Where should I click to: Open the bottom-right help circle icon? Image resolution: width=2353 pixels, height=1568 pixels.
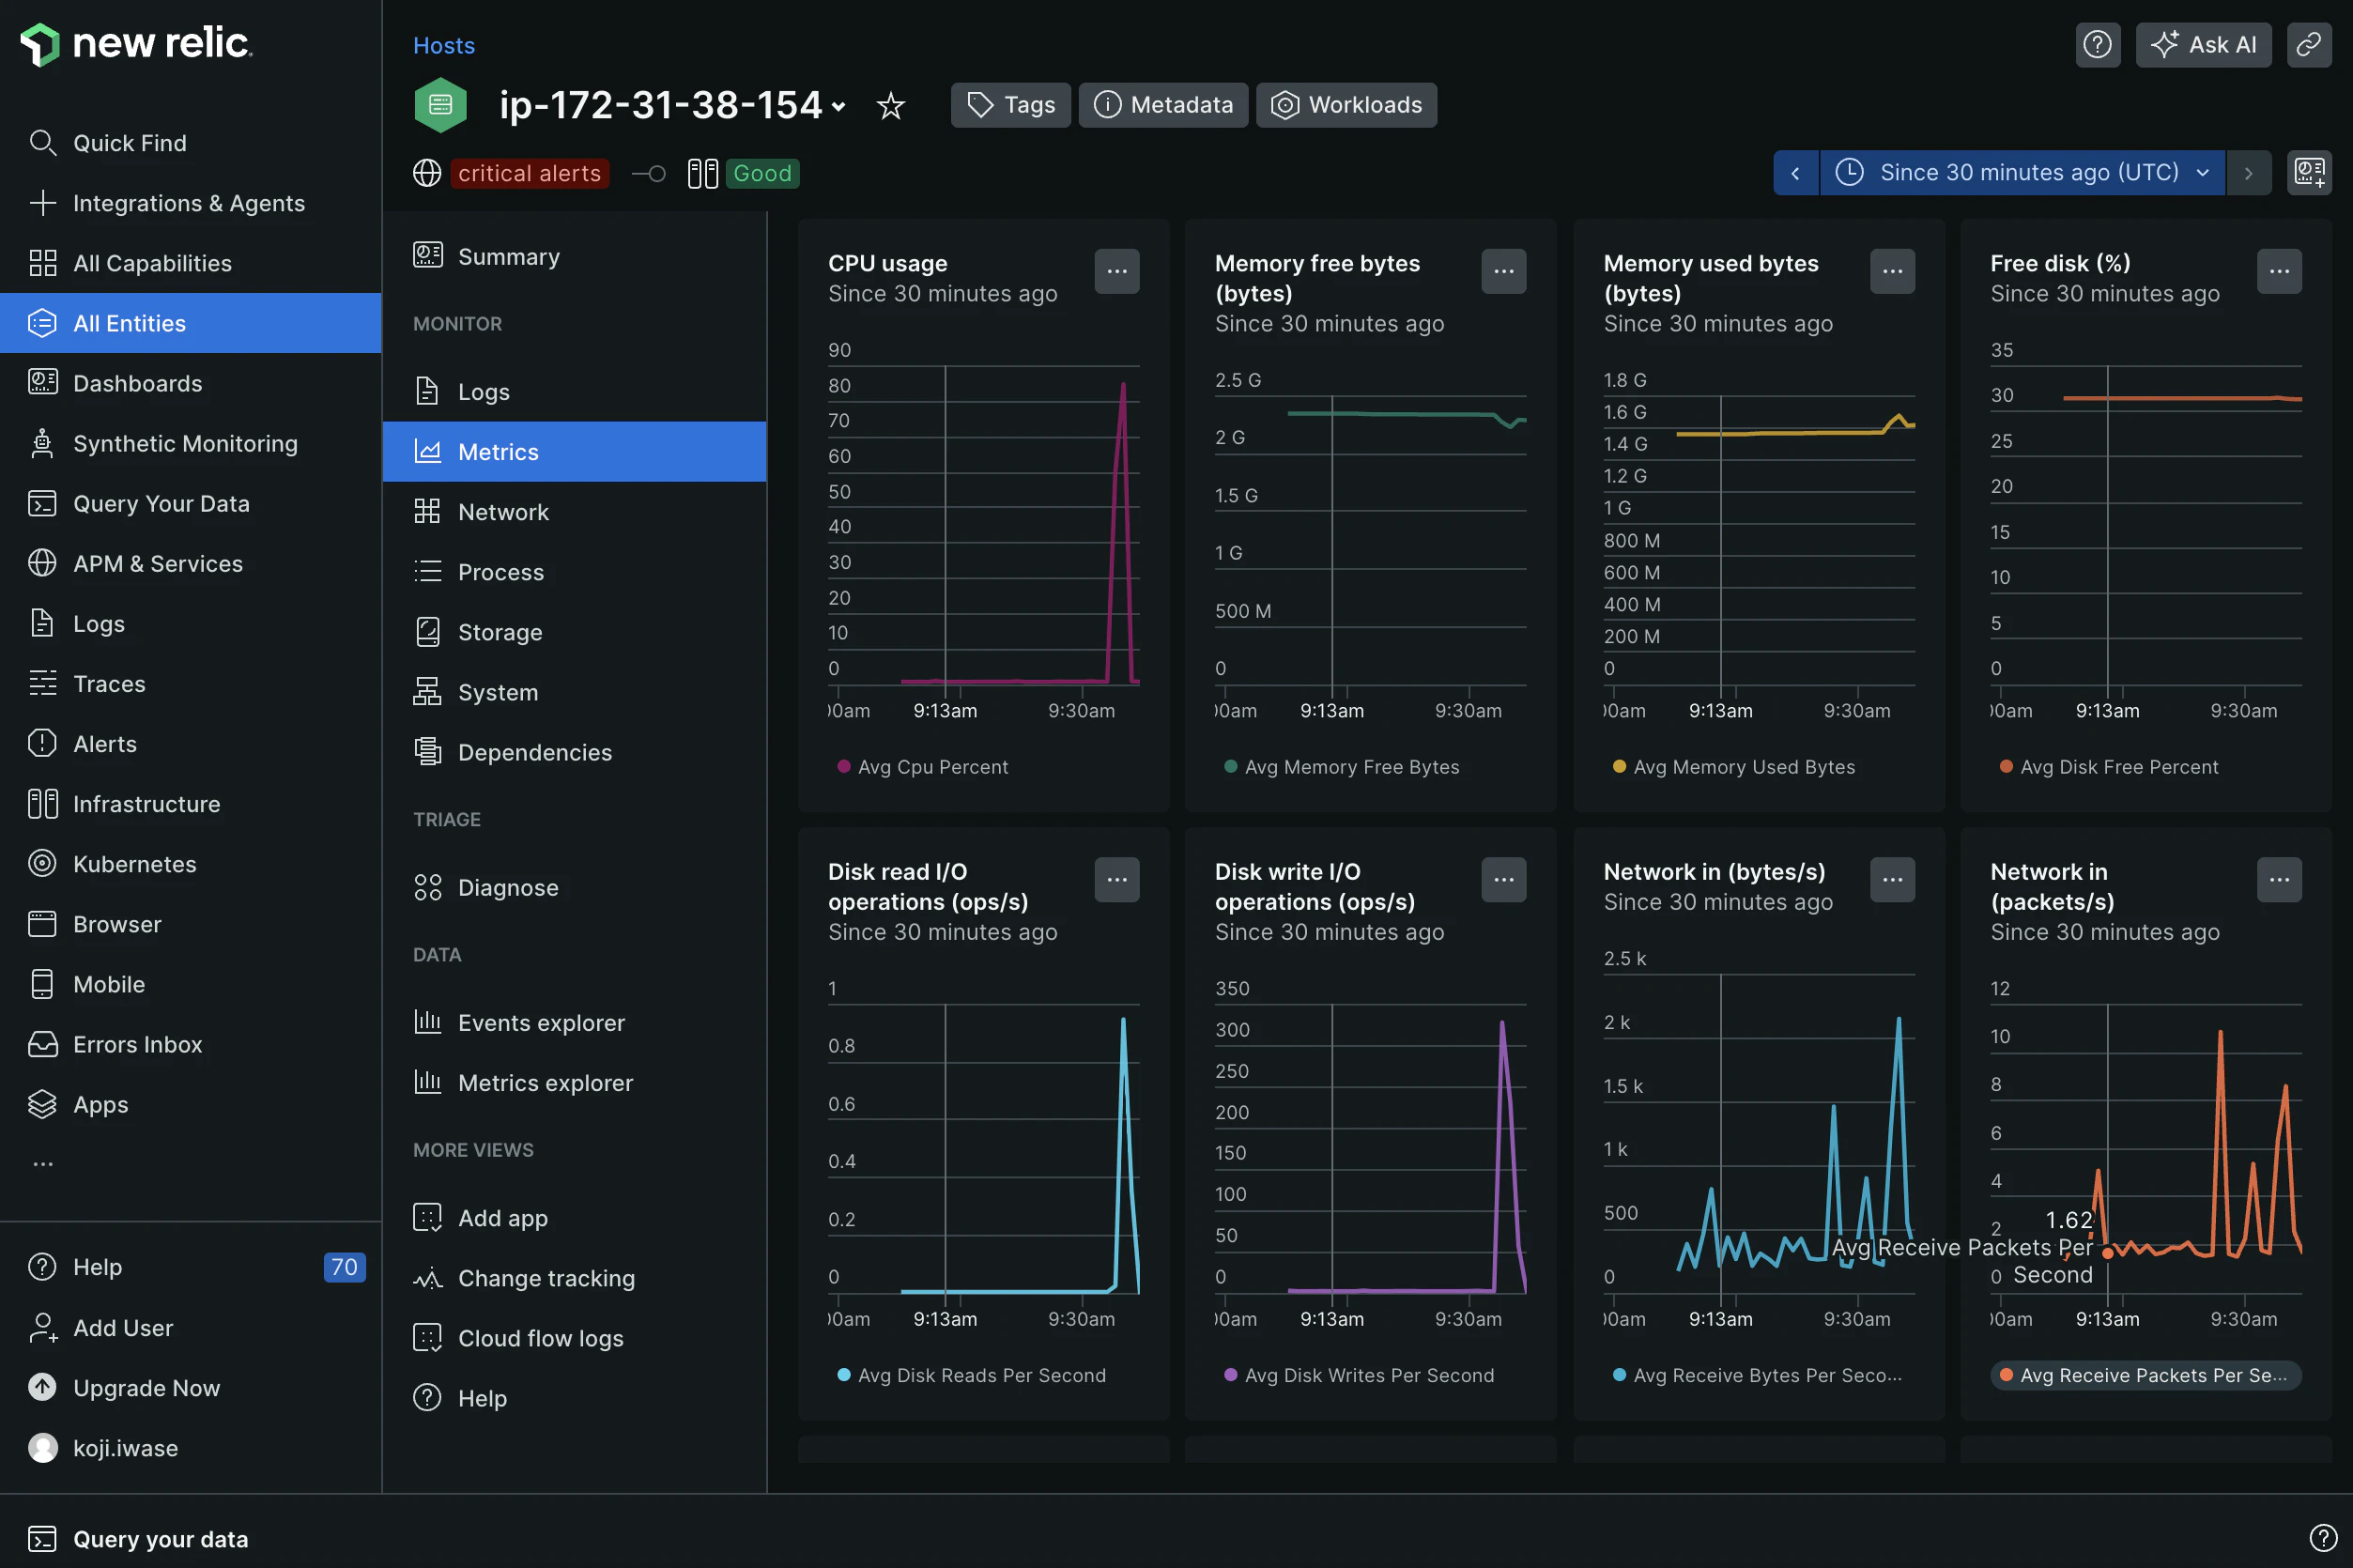tap(2323, 1538)
